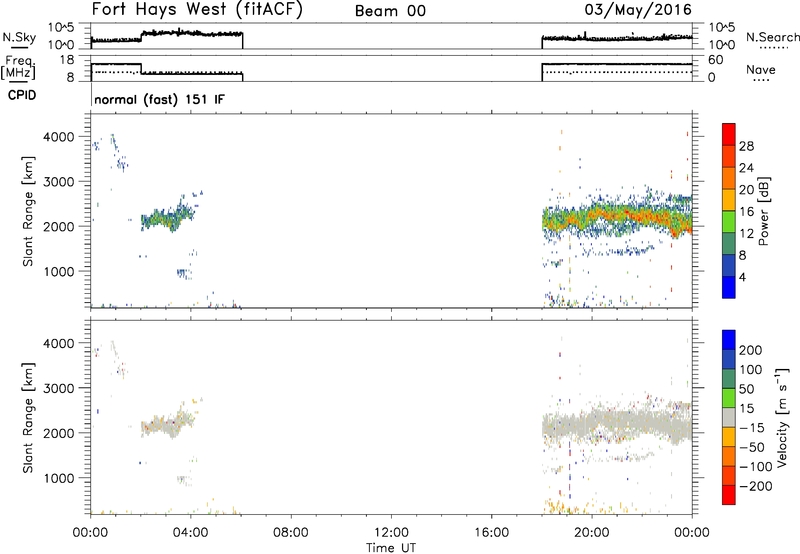The width and height of the screenshot is (800, 554).
Task: Click the '-100' velocity colorbar value
Action: [x=755, y=467]
